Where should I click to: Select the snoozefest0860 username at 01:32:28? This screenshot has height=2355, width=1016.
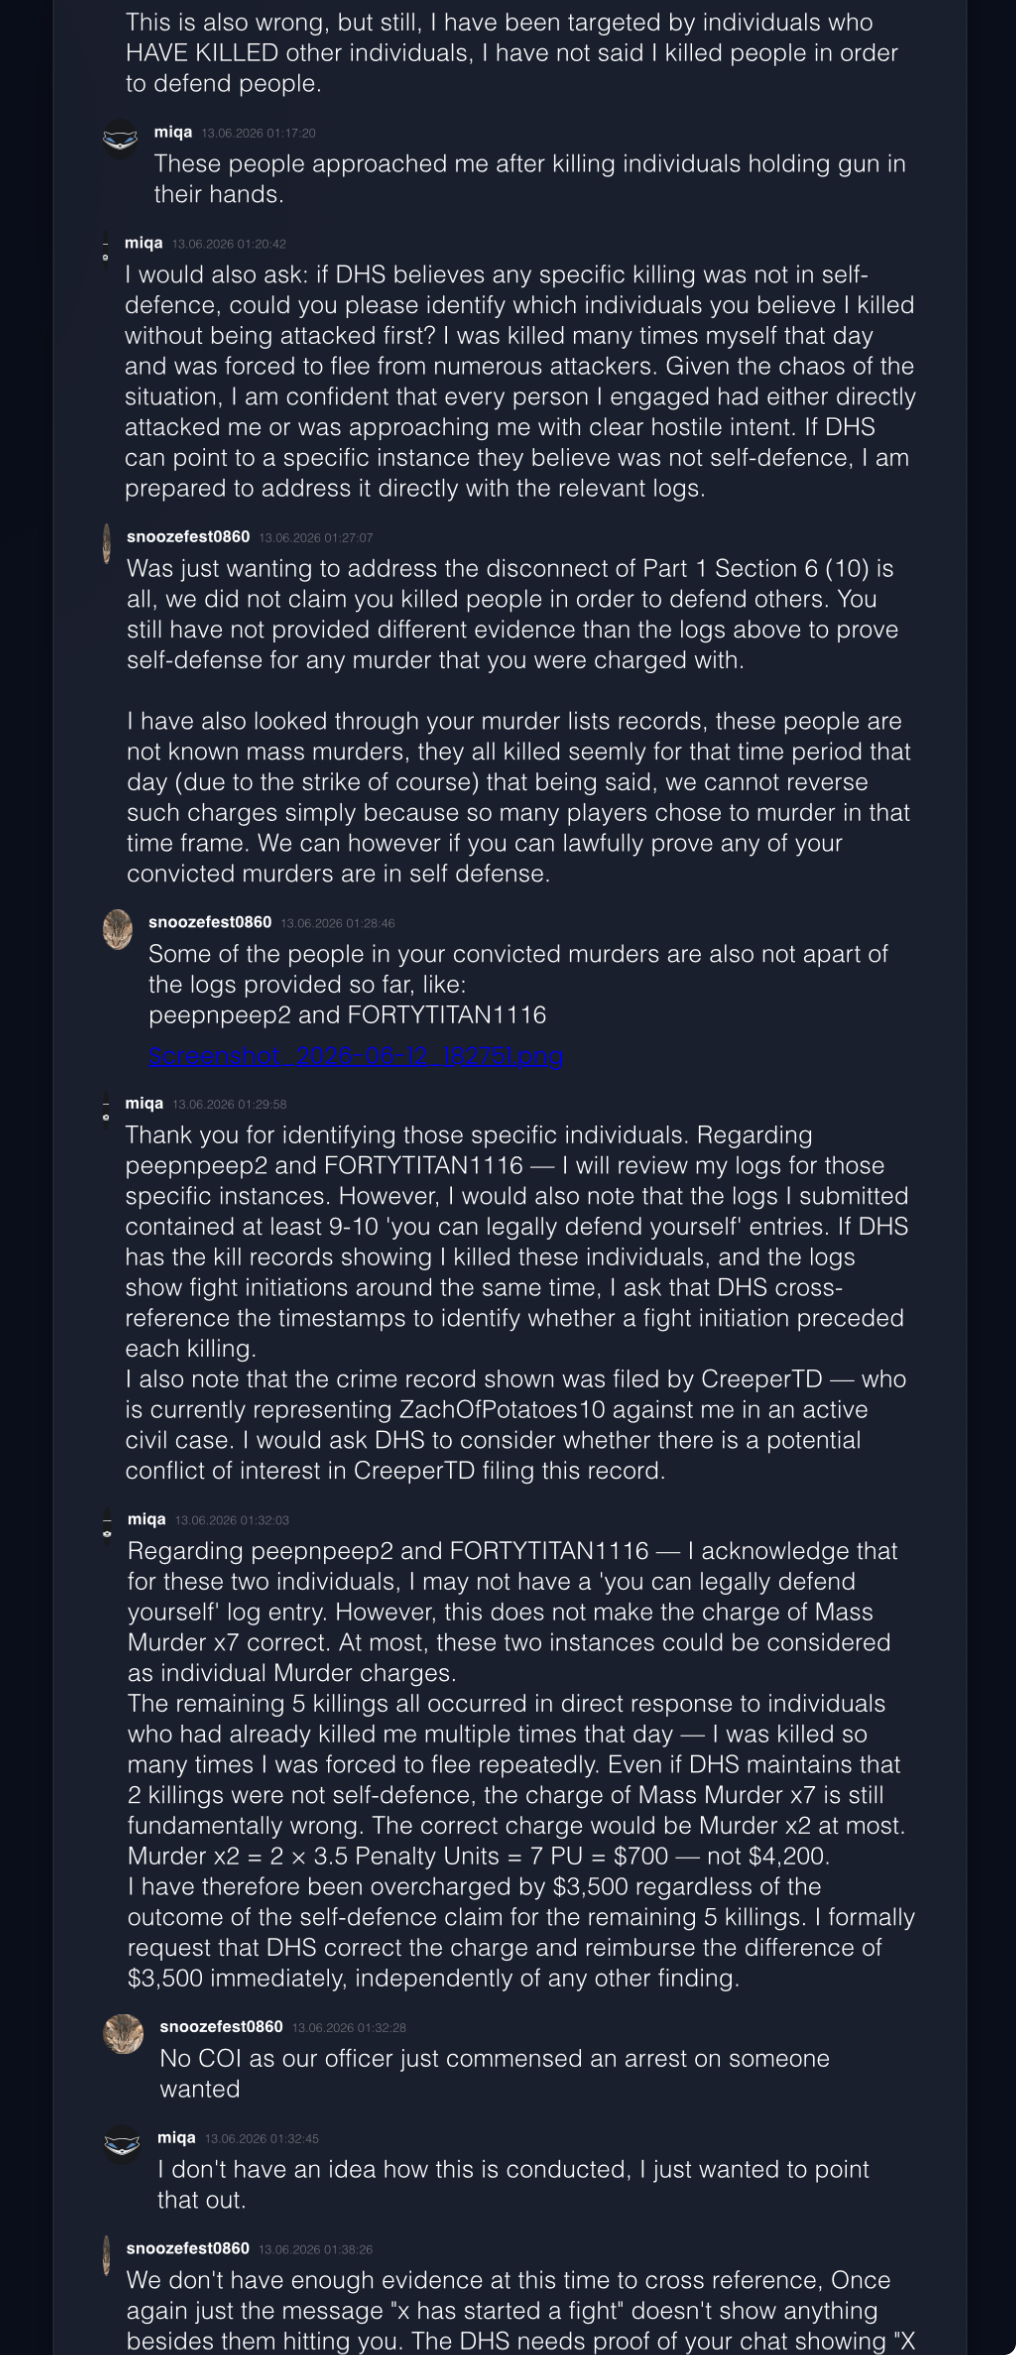221,2026
